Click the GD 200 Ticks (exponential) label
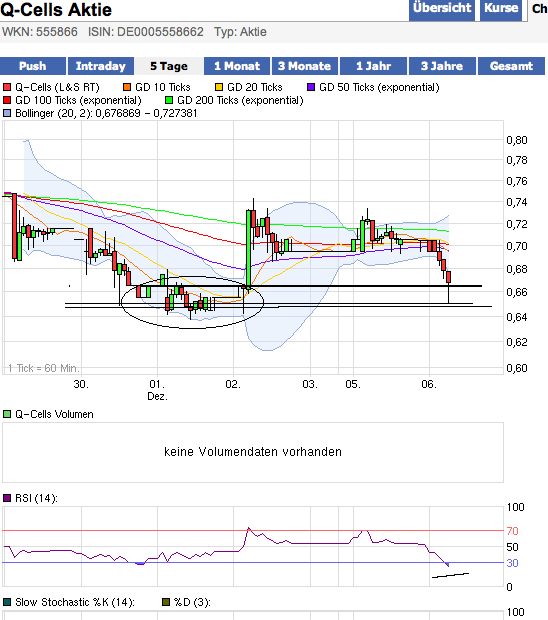Image resolution: width=548 pixels, height=620 pixels. point(240,100)
